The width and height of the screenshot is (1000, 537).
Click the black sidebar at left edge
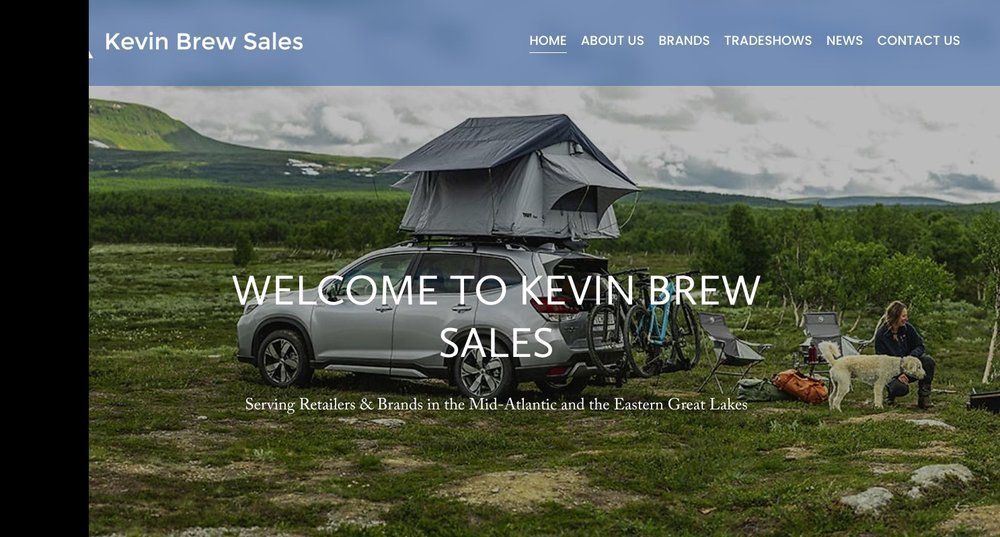click(x=44, y=268)
